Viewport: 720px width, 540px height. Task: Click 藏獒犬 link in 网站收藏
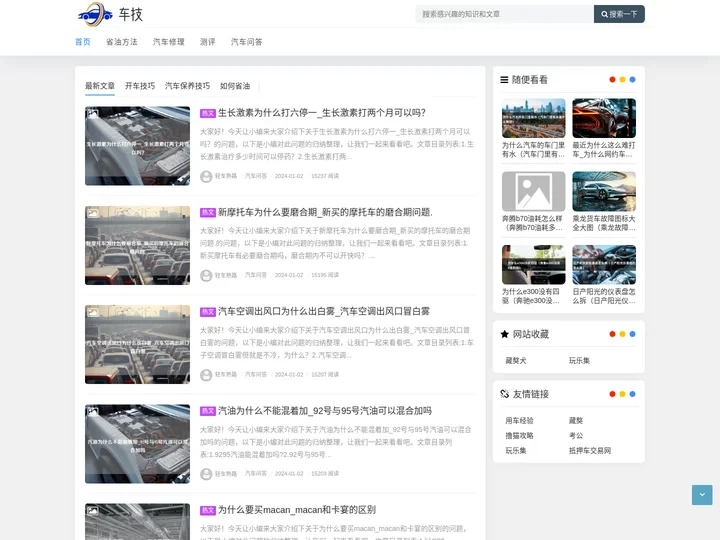click(516, 361)
